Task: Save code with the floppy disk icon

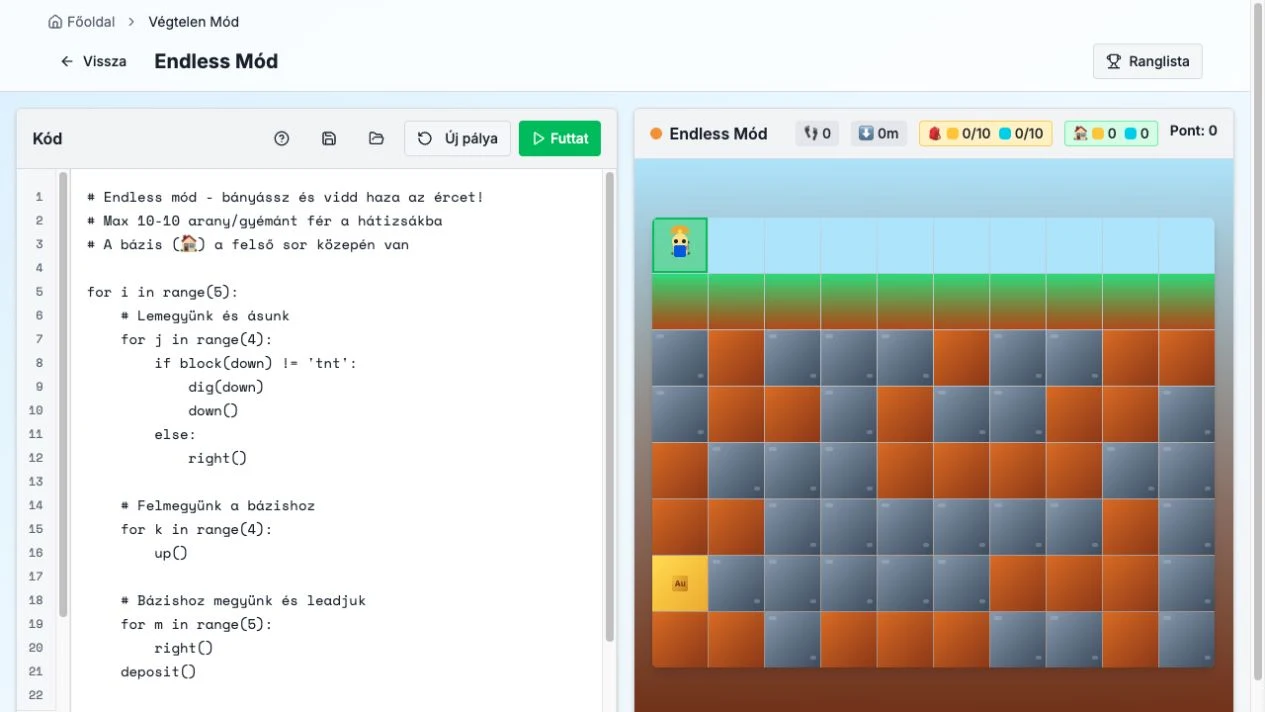Action: tap(329, 139)
